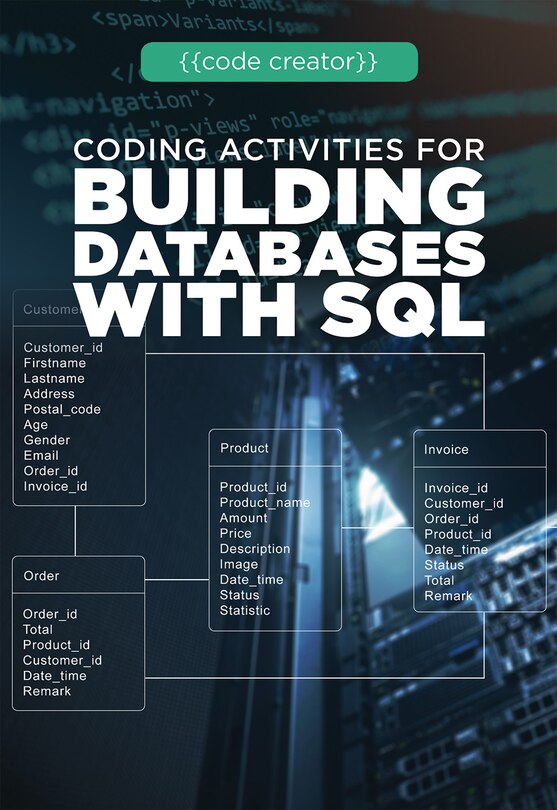This screenshot has width=557, height=810.
Task: Click "Total" in the Invoice table
Action: pyautogui.click(x=439, y=581)
